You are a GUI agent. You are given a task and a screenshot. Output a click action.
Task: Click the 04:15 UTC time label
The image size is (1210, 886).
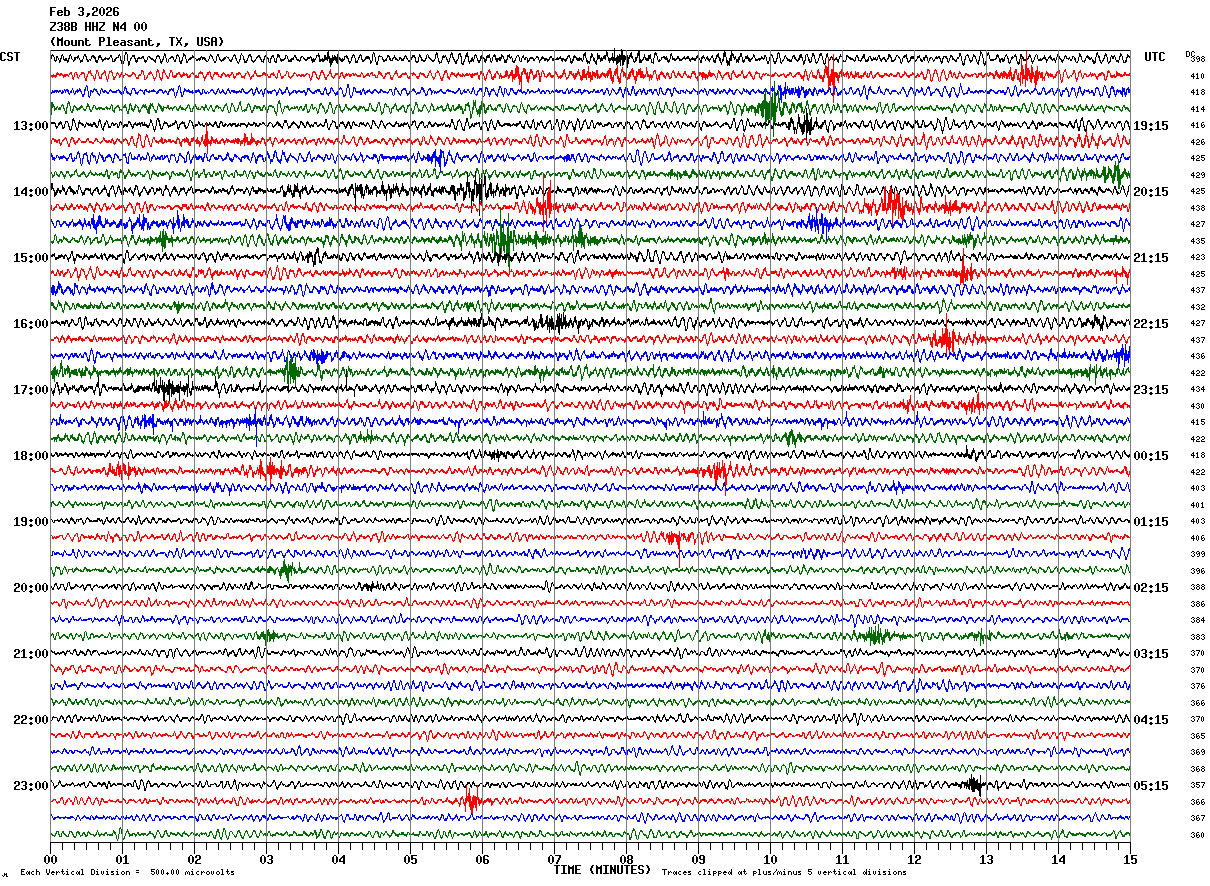pyautogui.click(x=1151, y=720)
